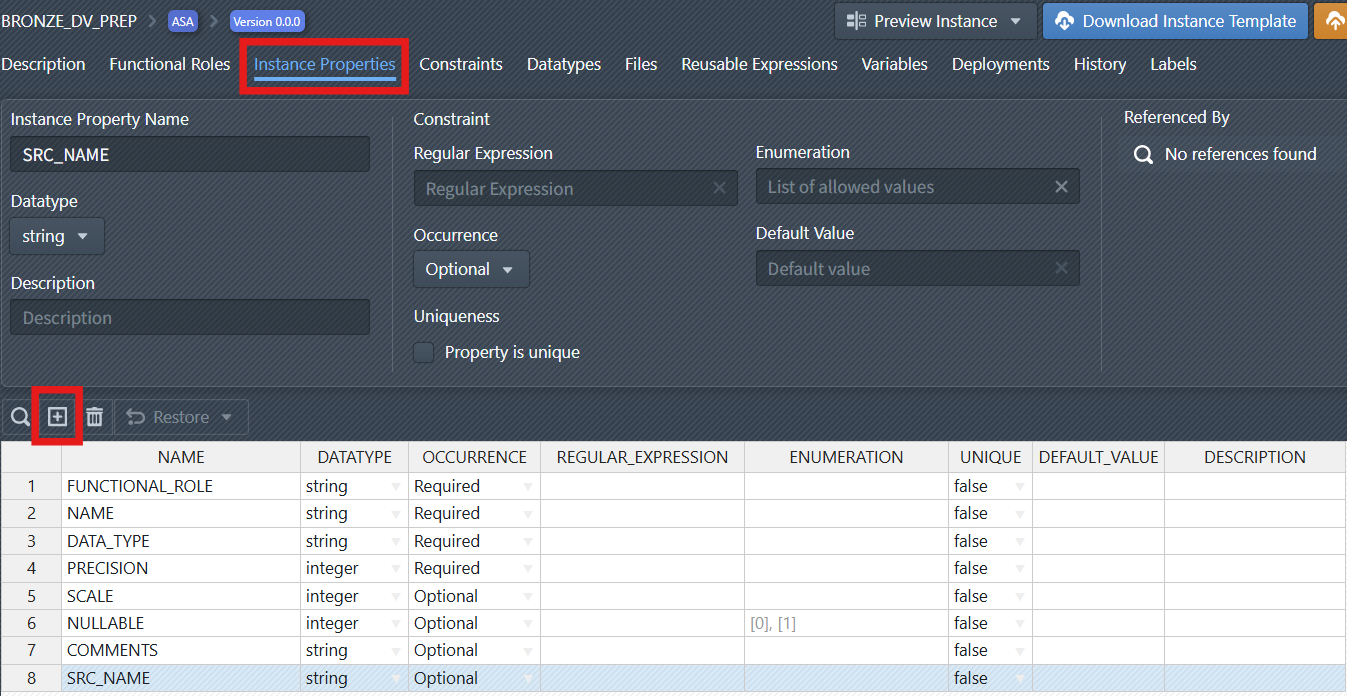Open the Reusable Expressions tab

coord(759,64)
